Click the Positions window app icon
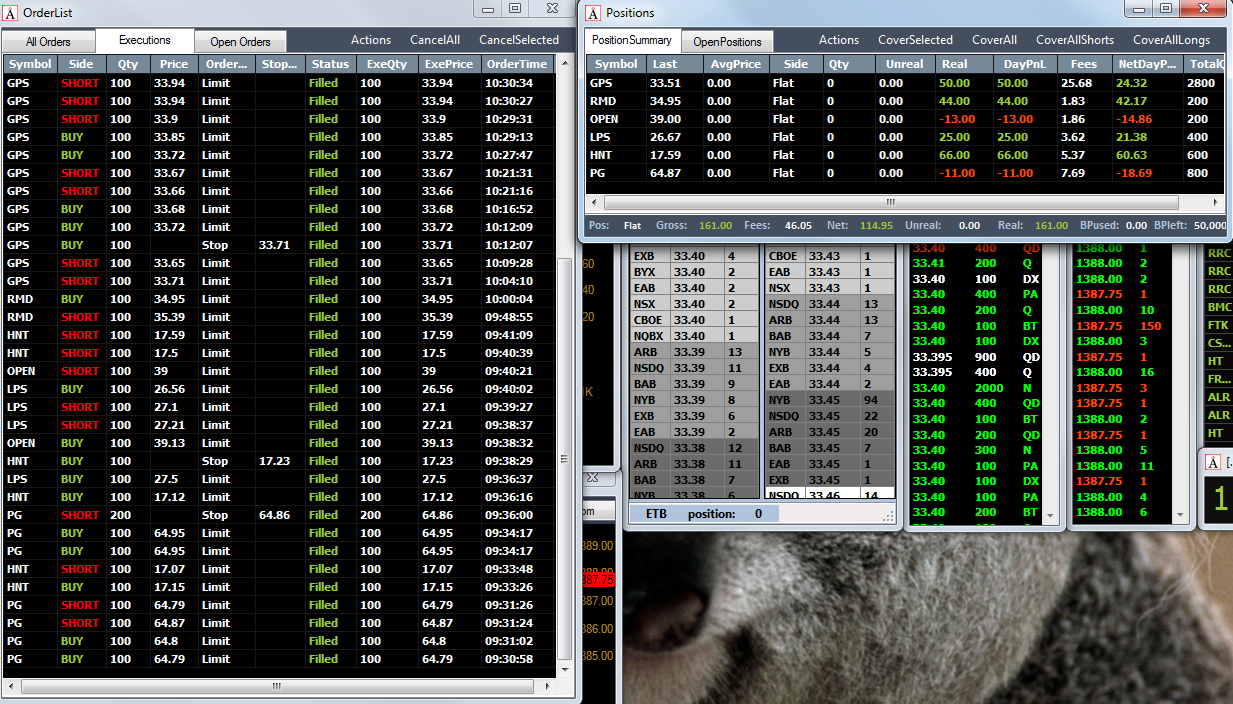The image size is (1233, 704). [x=593, y=13]
